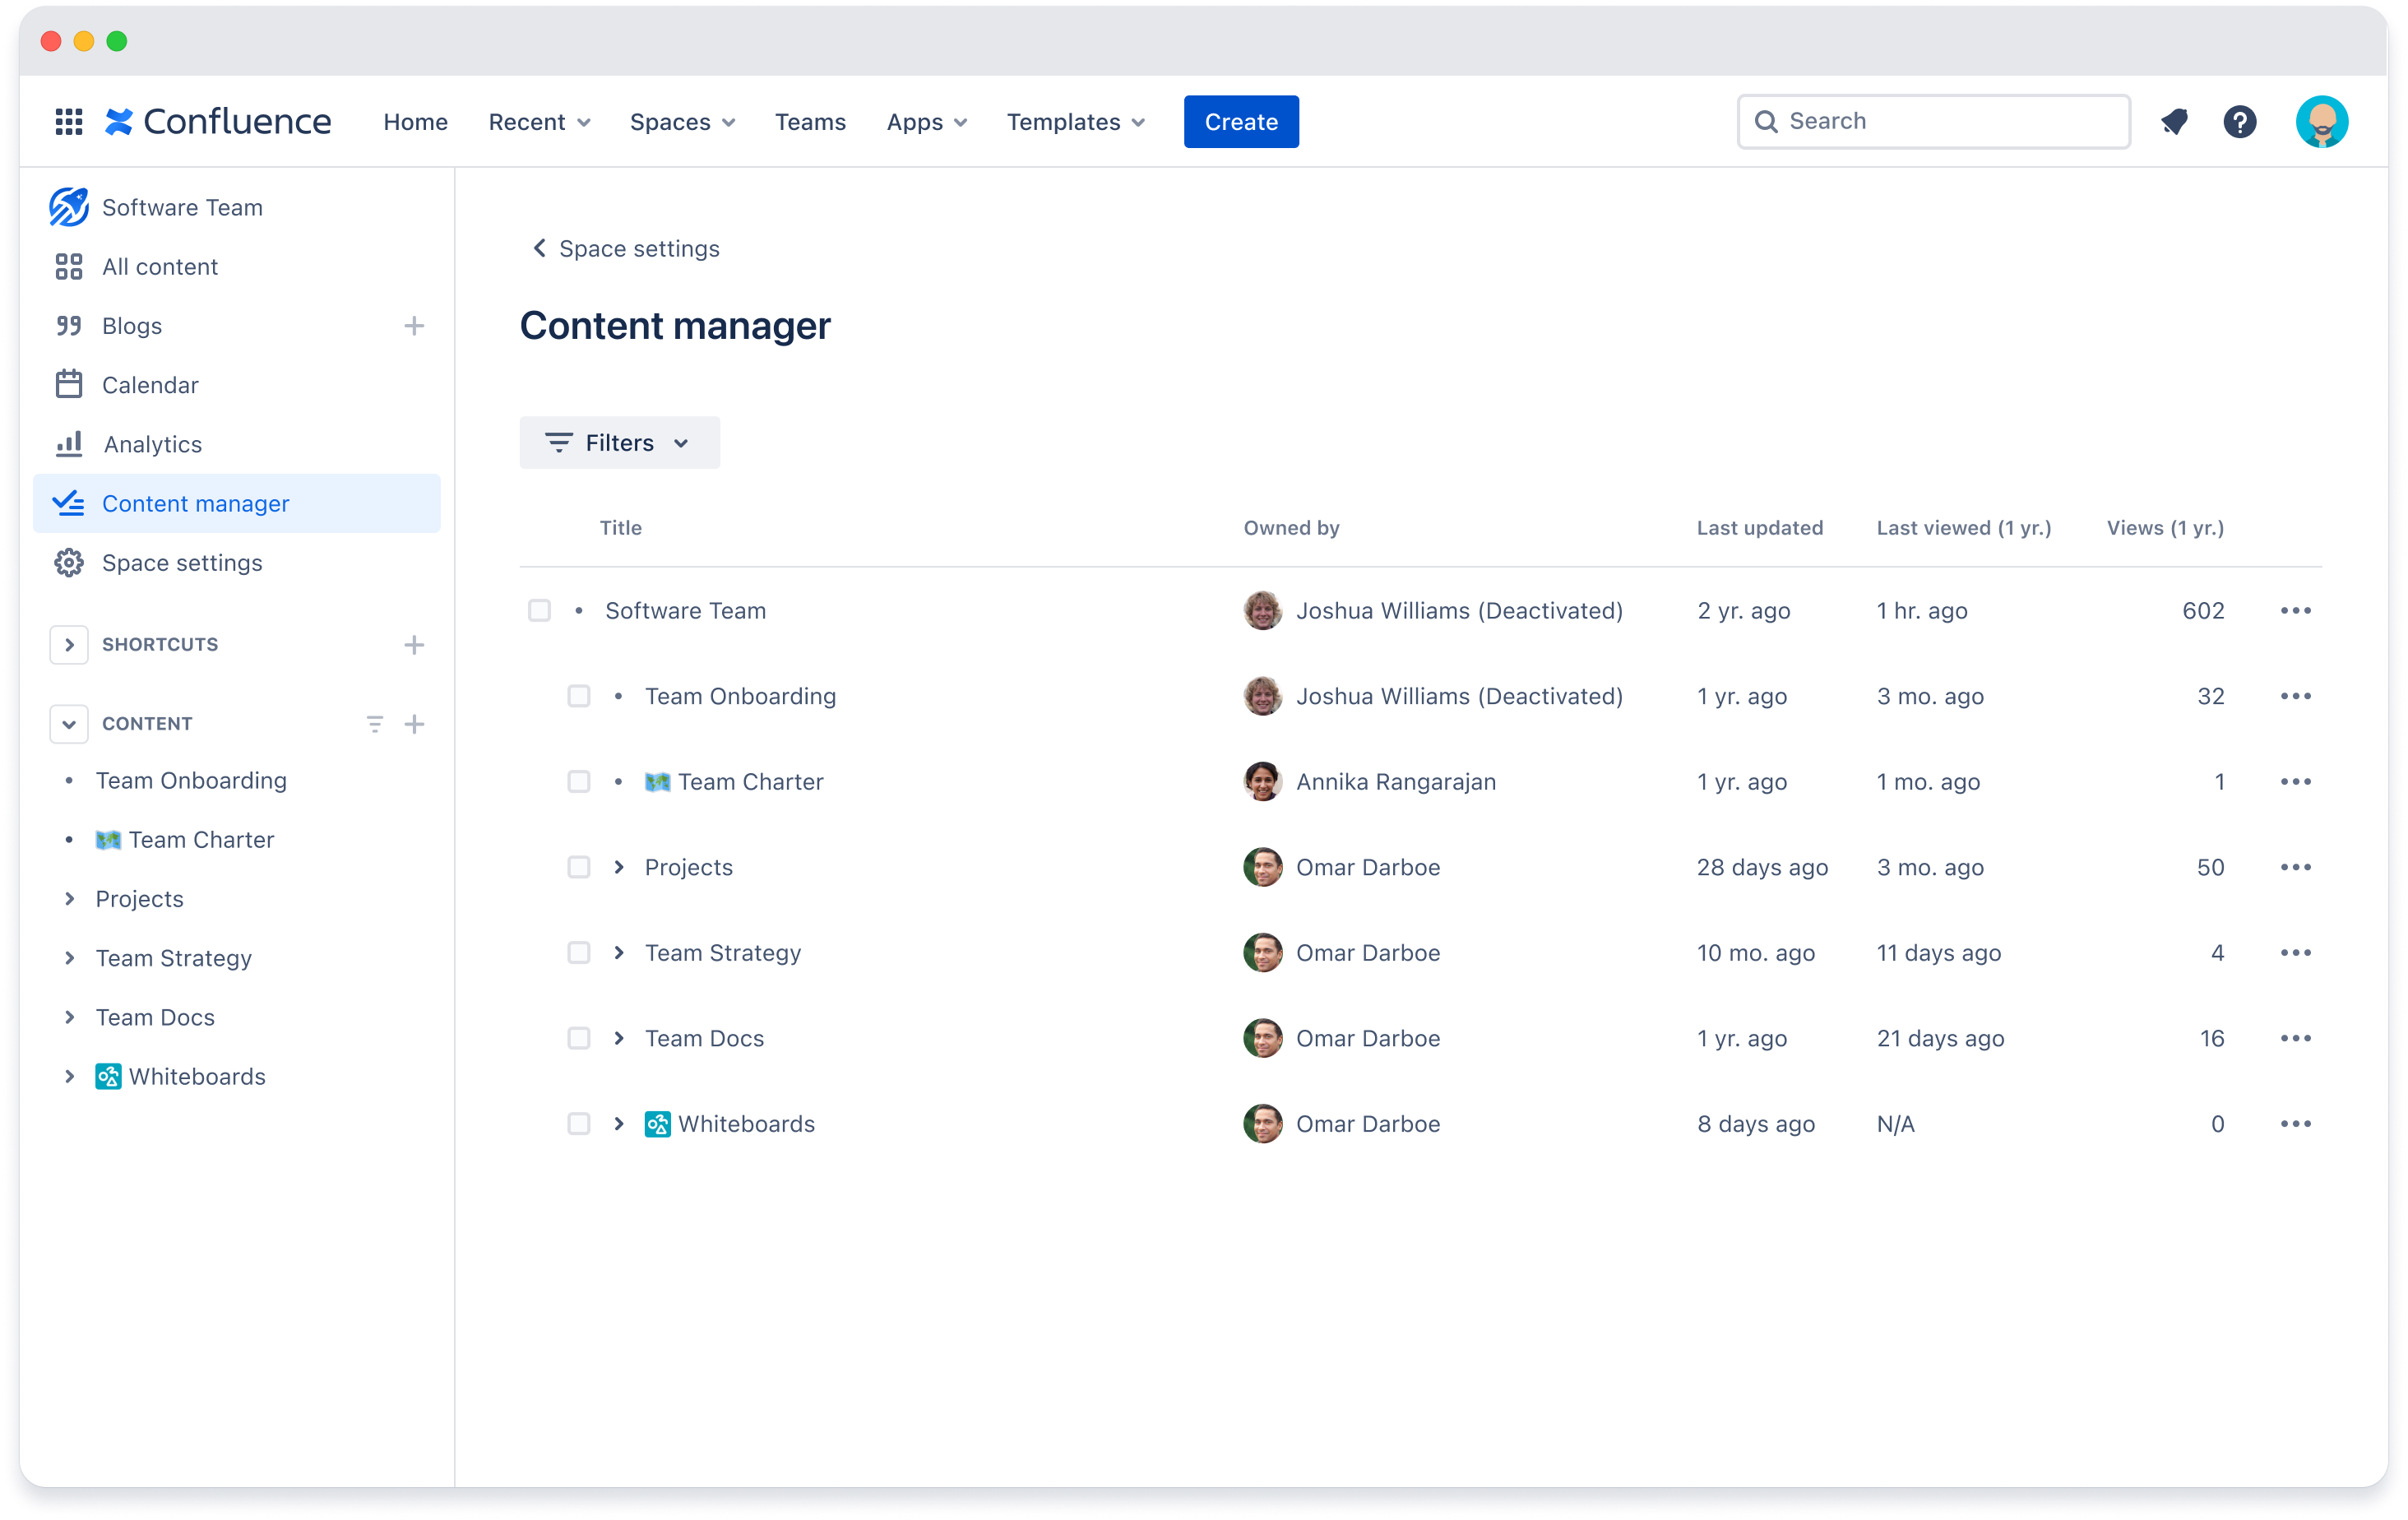The width and height of the screenshot is (2408, 1520).
Task: Click the more options for Whiteboards row
Action: point(2295,1123)
